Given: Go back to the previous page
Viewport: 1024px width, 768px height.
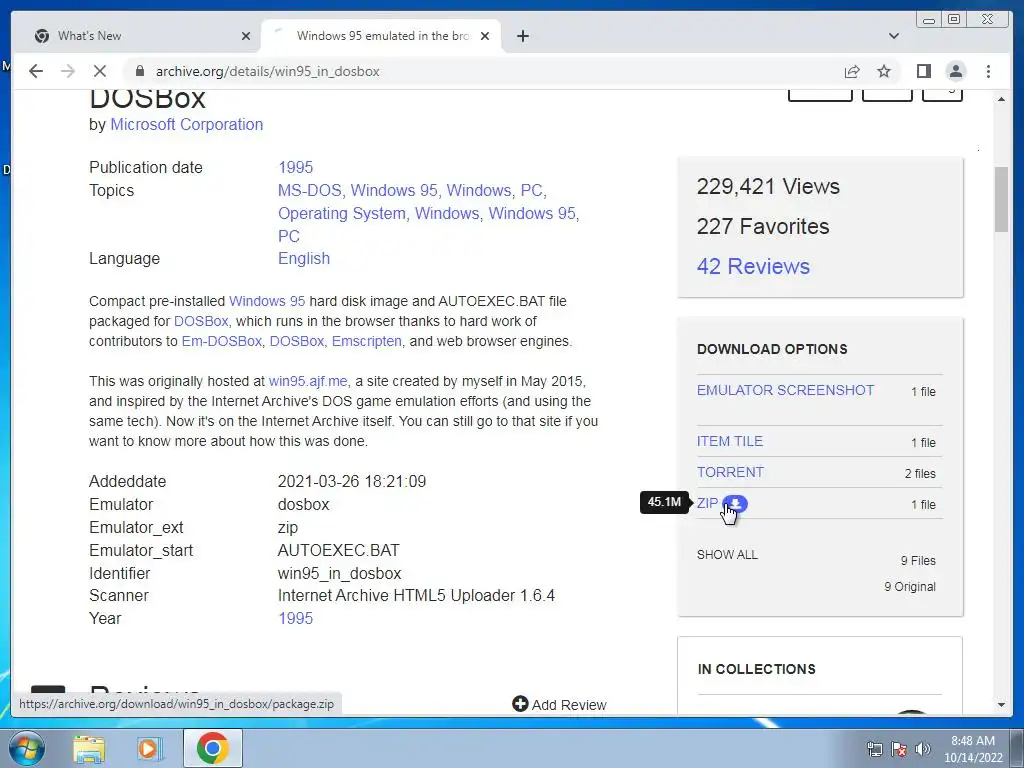Looking at the screenshot, I should coord(36,71).
